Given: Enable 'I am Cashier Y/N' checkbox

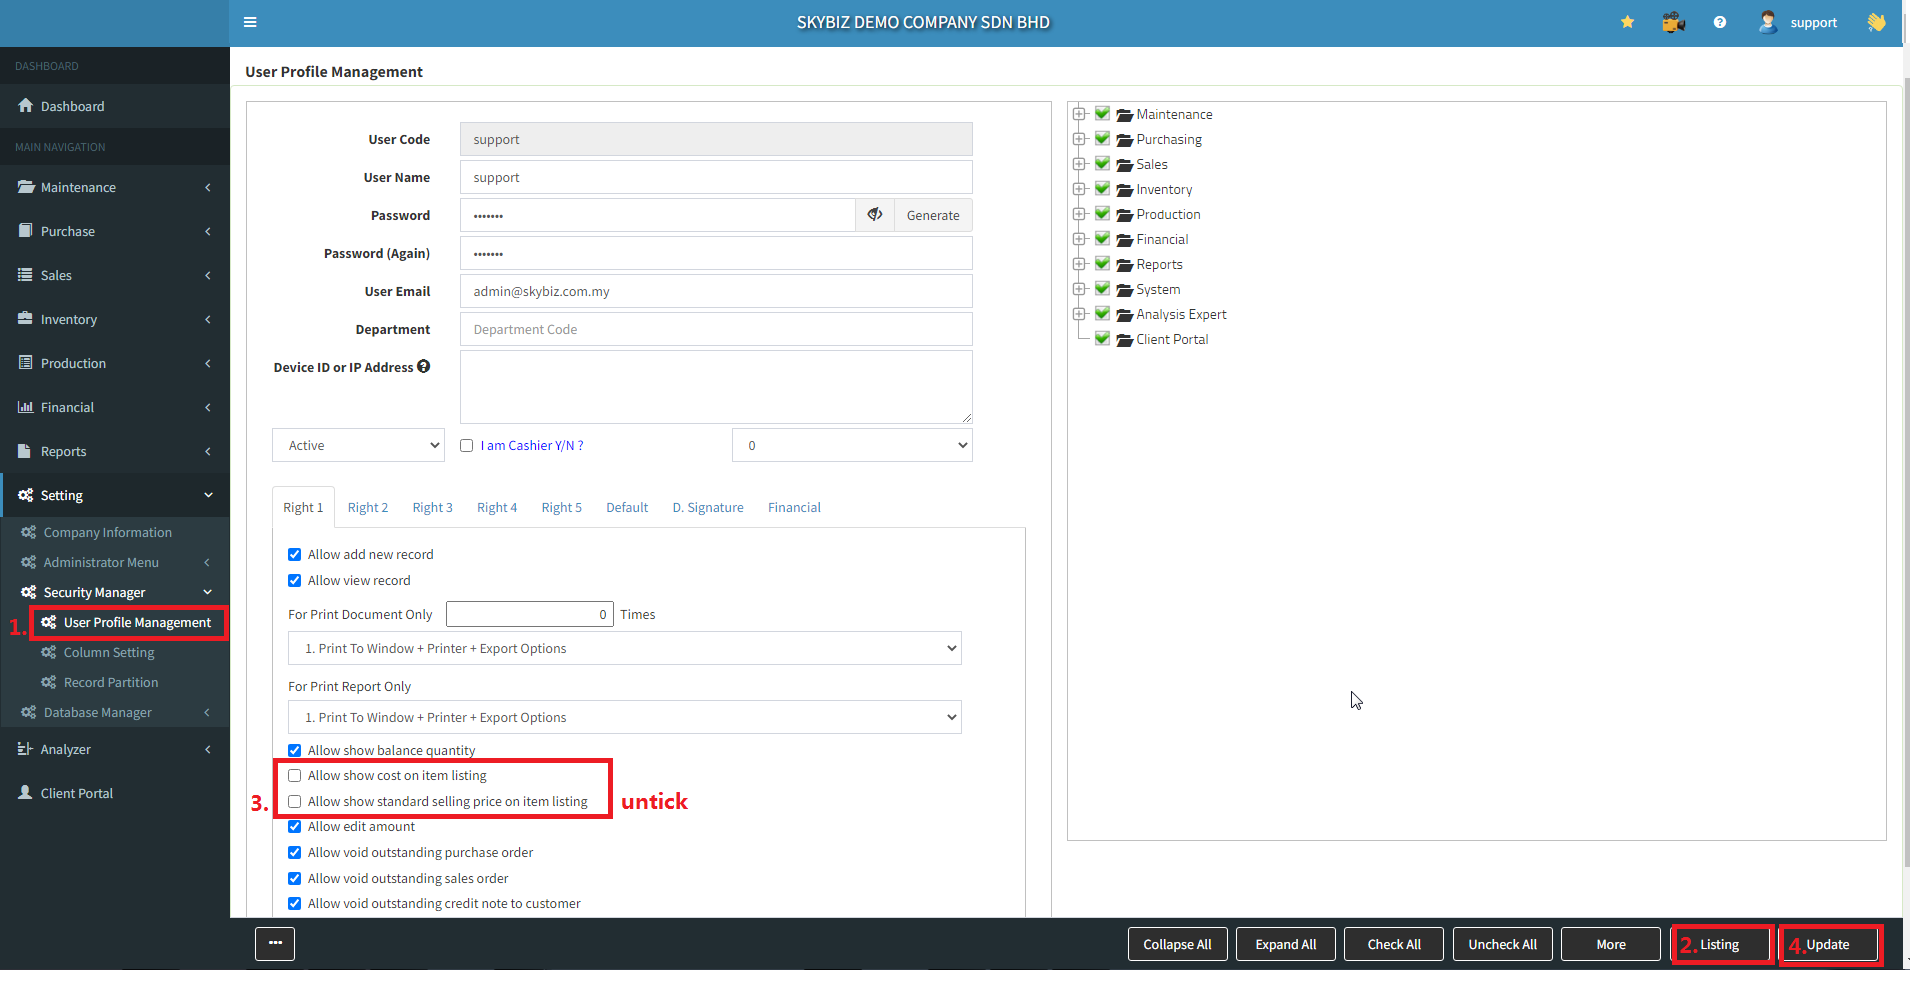Looking at the screenshot, I should point(467,446).
